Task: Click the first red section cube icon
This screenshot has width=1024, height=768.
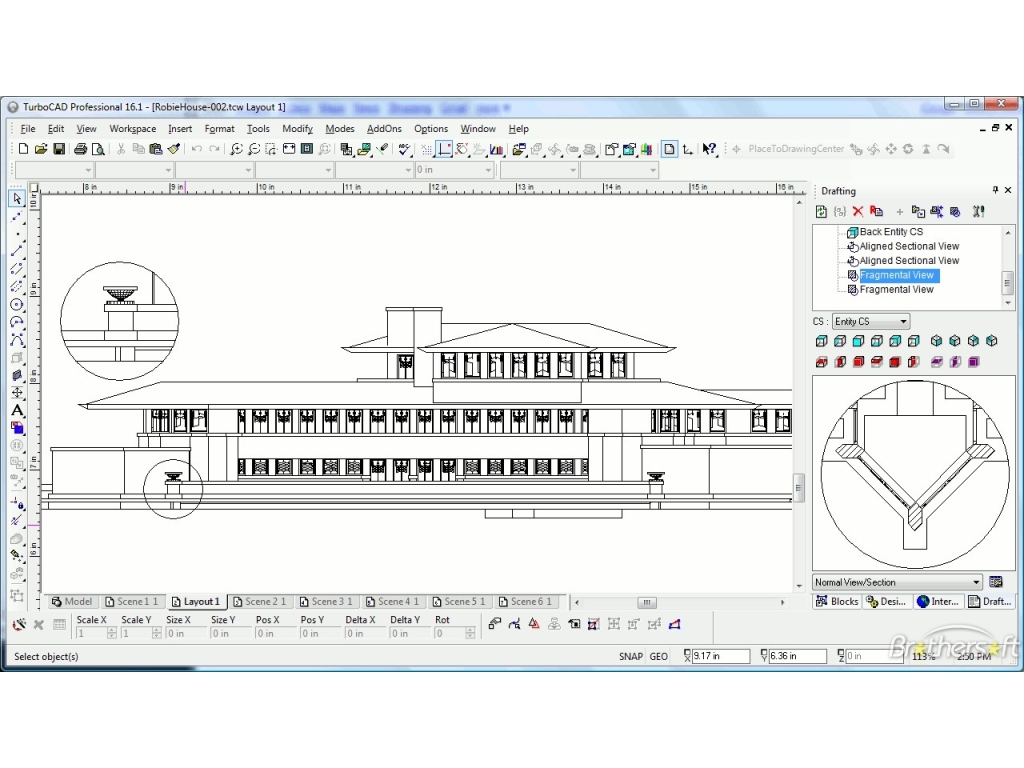Action: (822, 362)
